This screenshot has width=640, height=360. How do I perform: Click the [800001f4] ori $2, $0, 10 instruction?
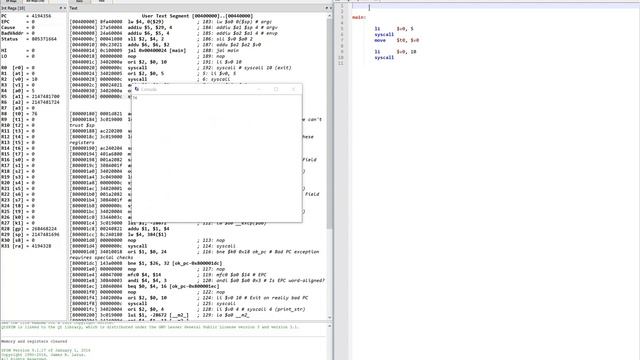(x=189, y=298)
